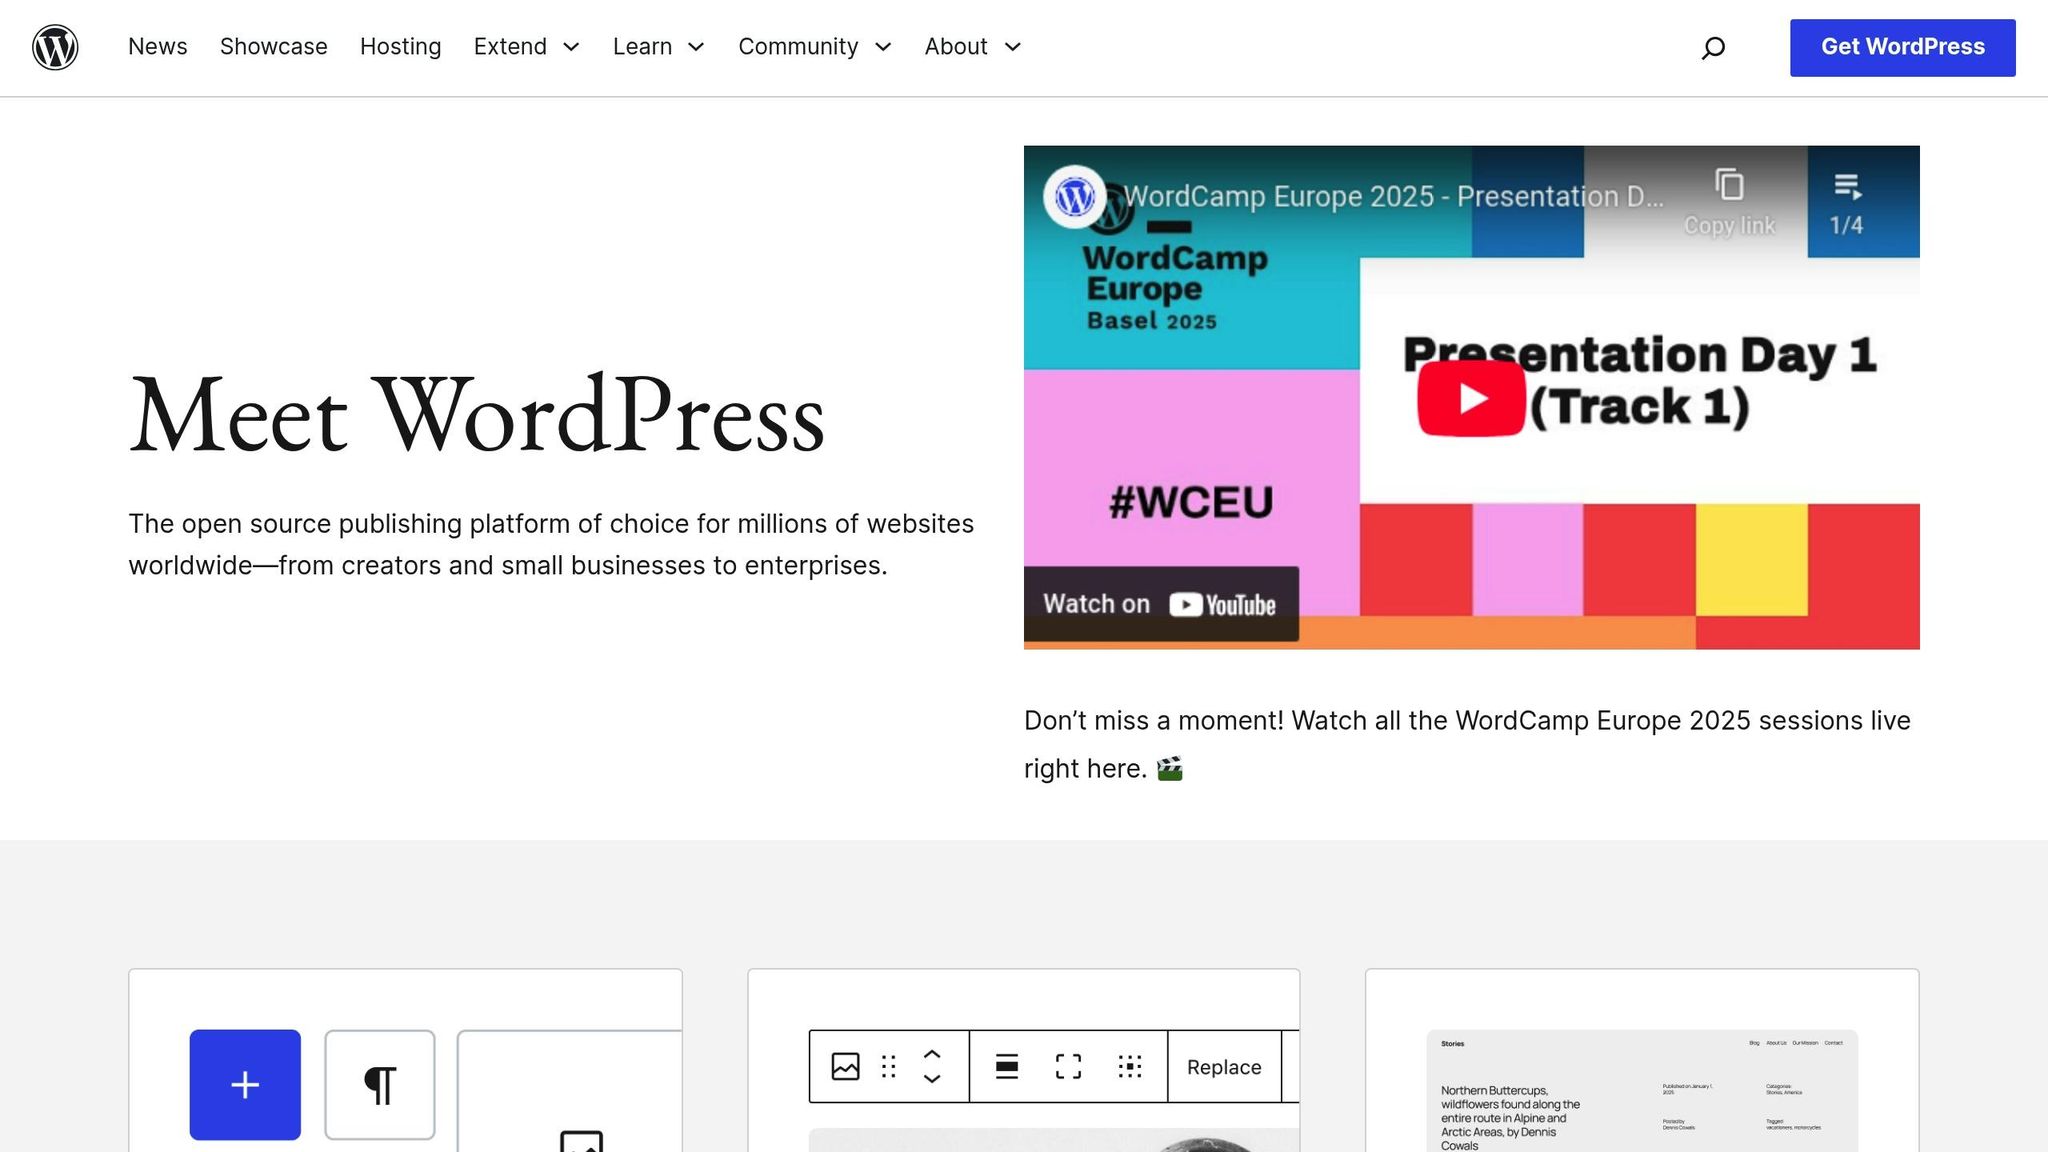
Task: Click the padding settings icon in the toolbar
Action: pyautogui.click(x=1130, y=1067)
